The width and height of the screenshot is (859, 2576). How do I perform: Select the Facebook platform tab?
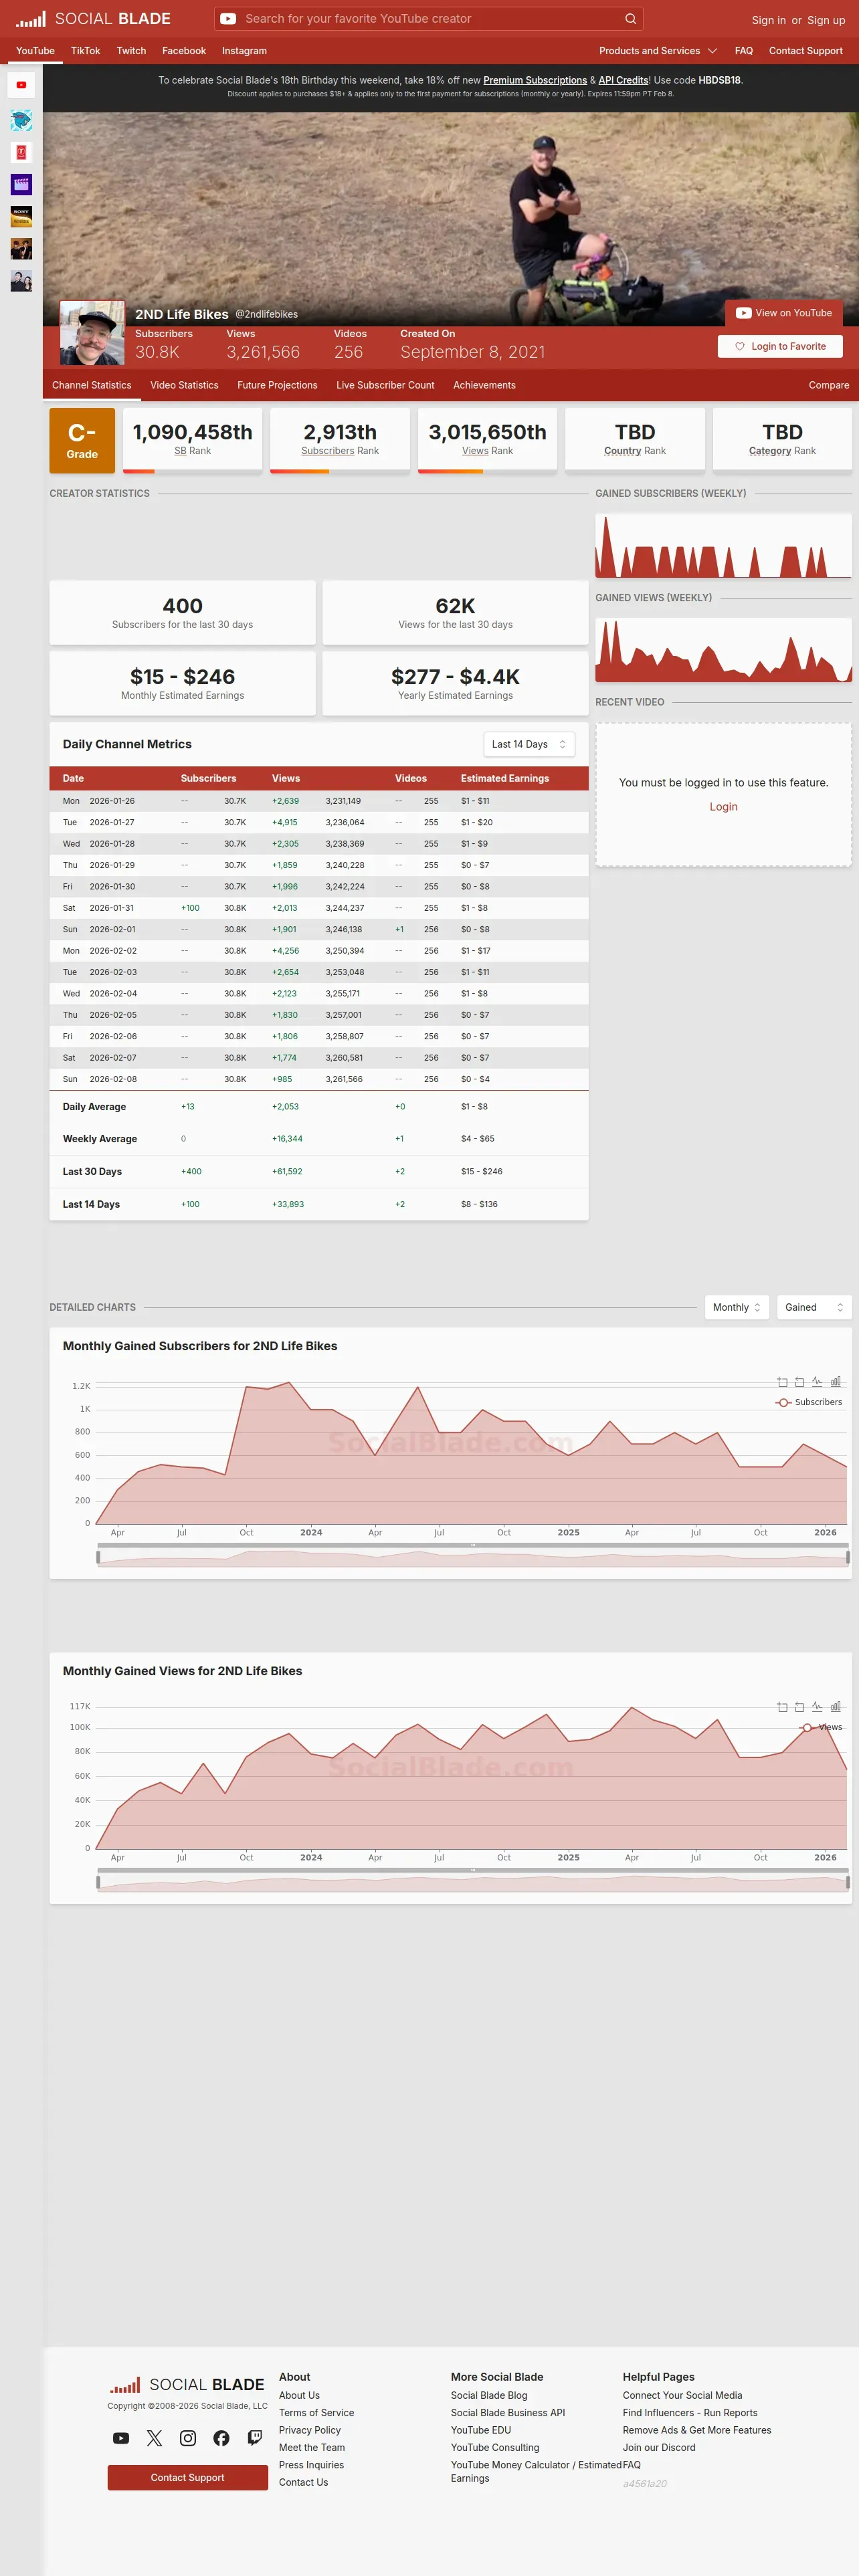coord(184,51)
